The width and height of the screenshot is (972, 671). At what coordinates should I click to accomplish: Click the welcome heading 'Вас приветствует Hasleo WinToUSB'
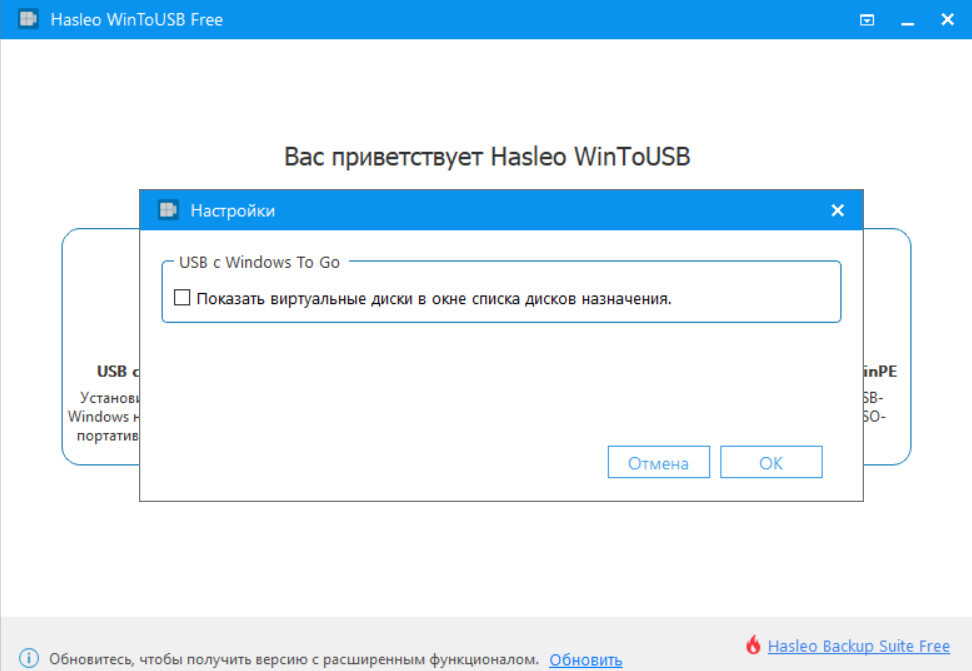point(487,156)
